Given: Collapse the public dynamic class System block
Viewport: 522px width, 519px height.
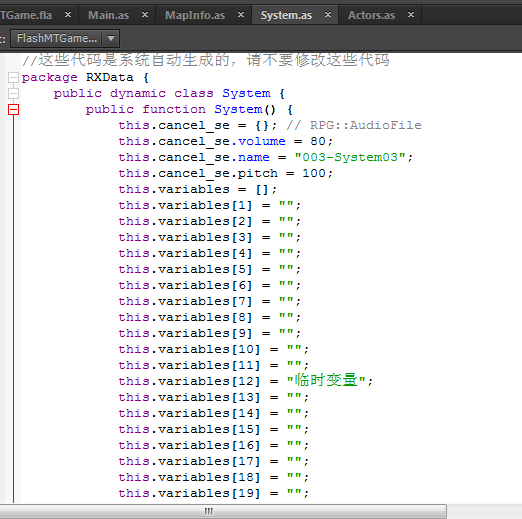Looking at the screenshot, I should click(13, 93).
